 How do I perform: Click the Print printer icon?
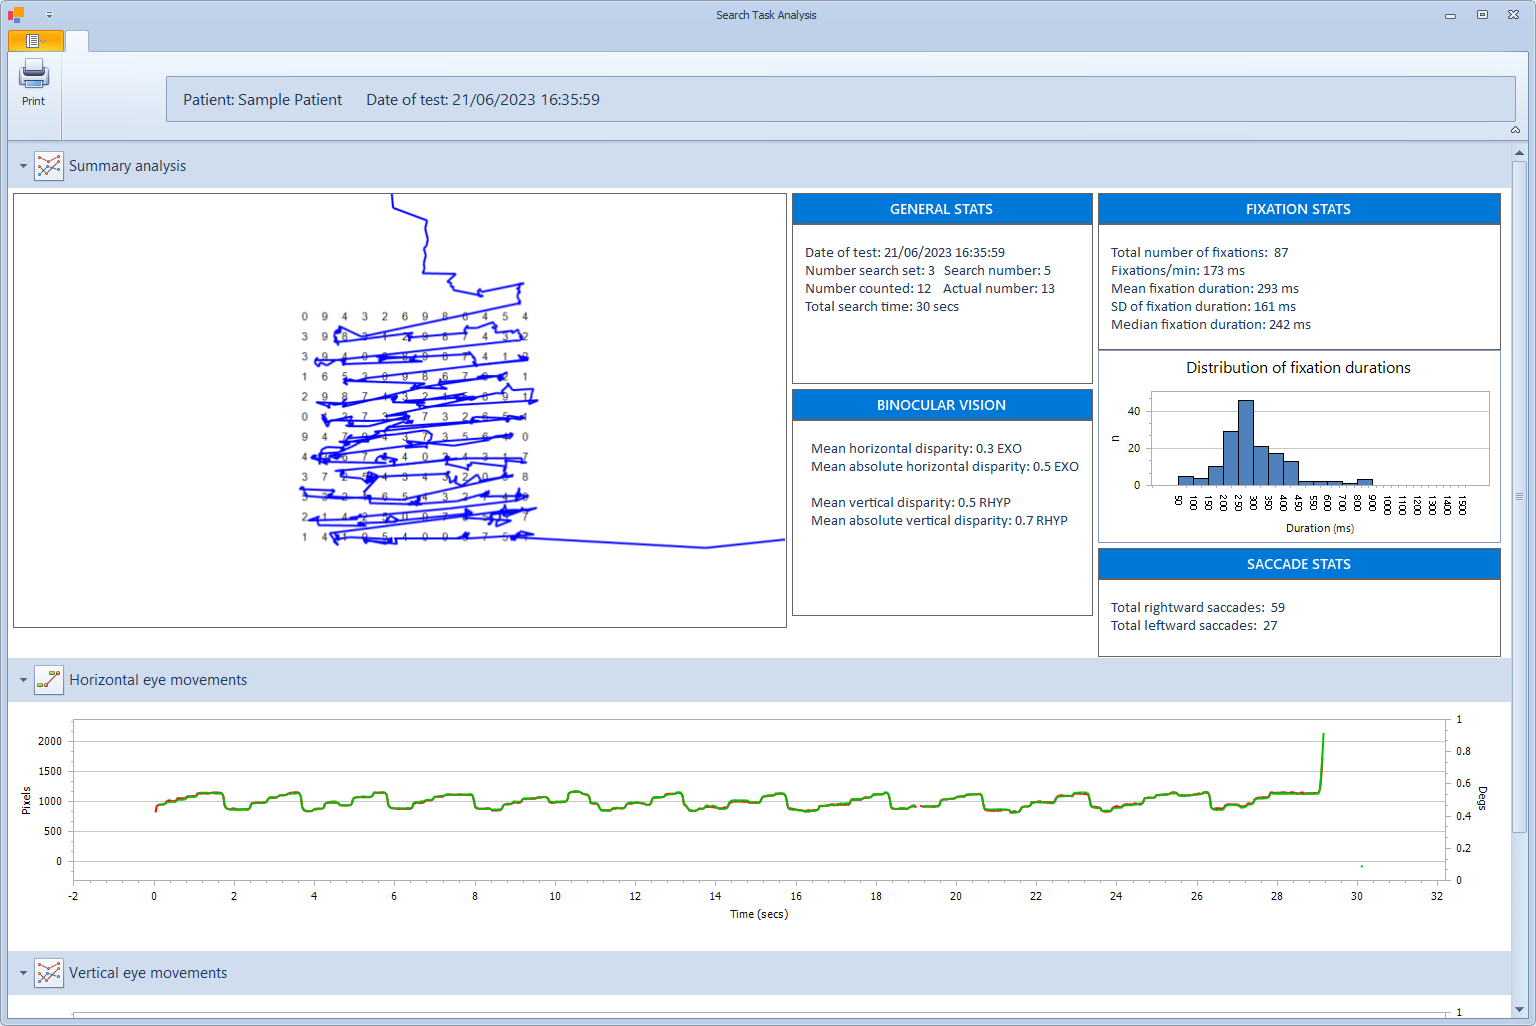(x=34, y=74)
